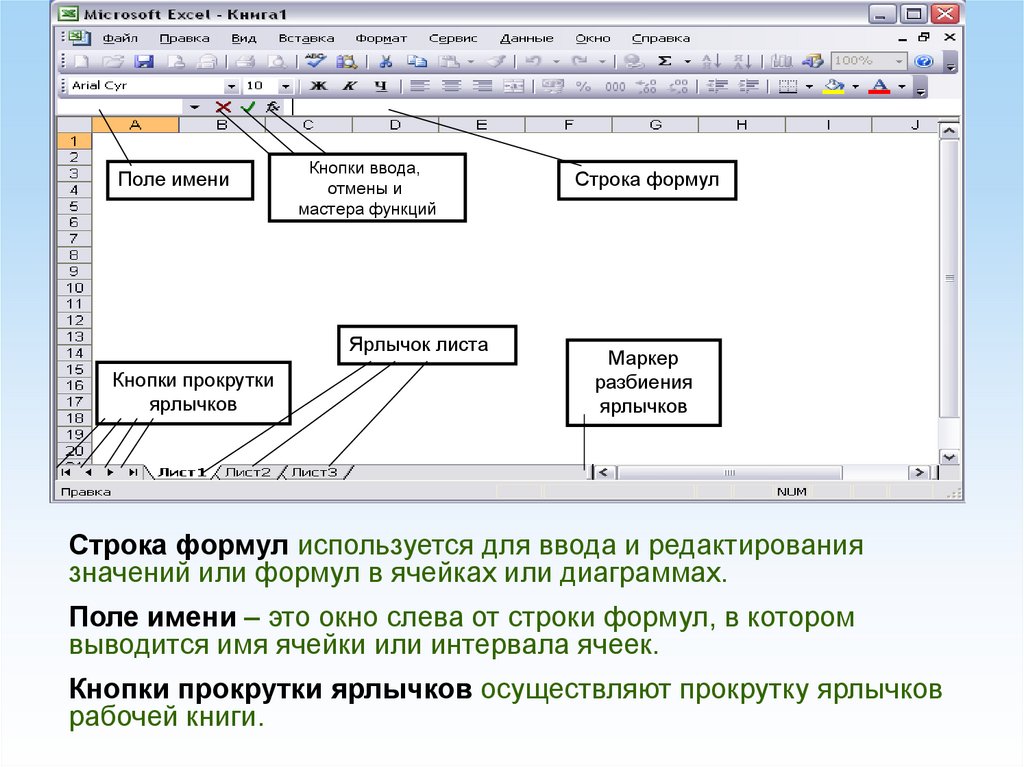Open the Файл menu
The image size is (1024, 767).
(120, 39)
